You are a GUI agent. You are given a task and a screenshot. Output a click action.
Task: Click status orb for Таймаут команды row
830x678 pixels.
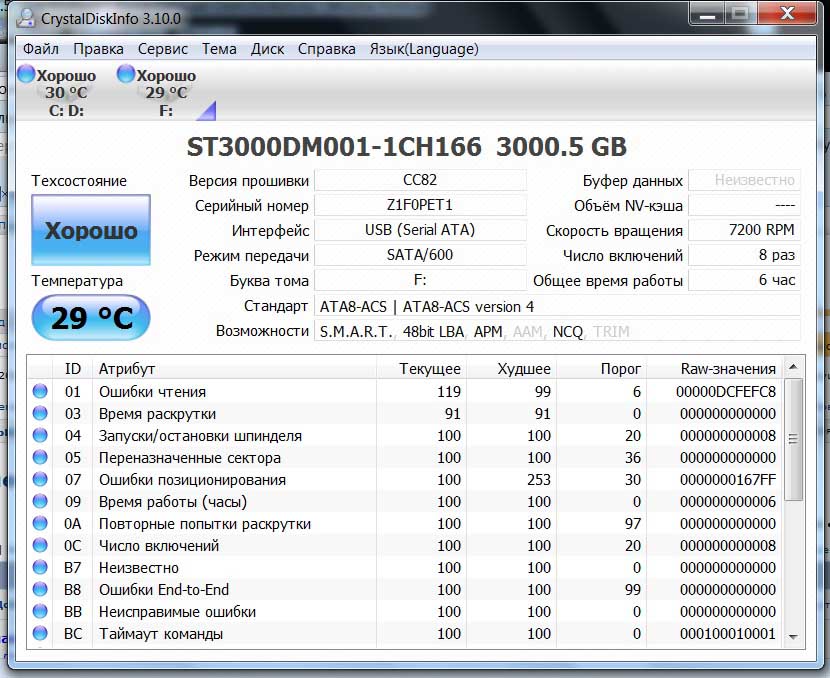click(40, 634)
